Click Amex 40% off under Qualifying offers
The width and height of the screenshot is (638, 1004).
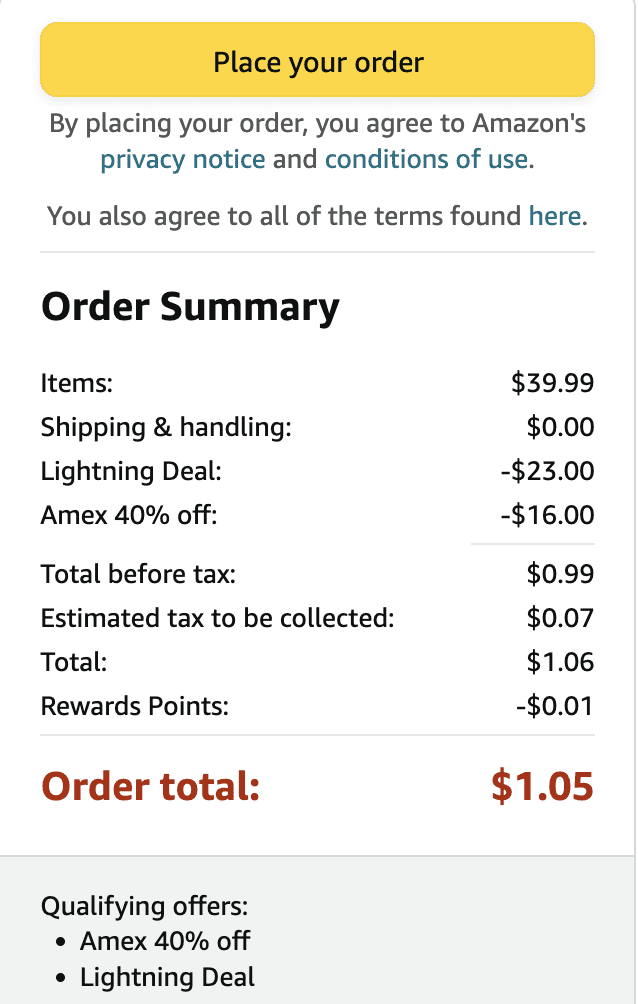pos(165,941)
